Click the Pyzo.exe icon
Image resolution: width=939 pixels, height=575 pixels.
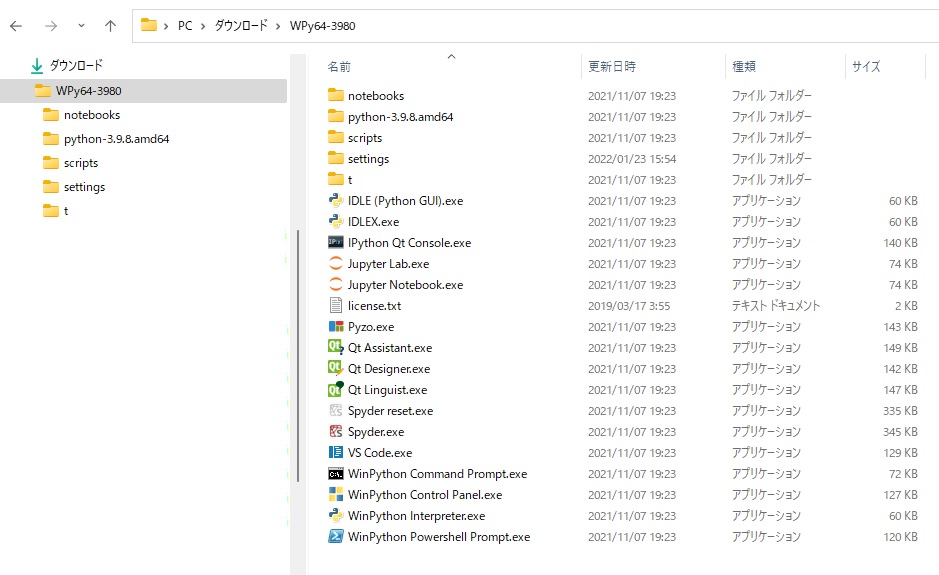pyautogui.click(x=336, y=326)
